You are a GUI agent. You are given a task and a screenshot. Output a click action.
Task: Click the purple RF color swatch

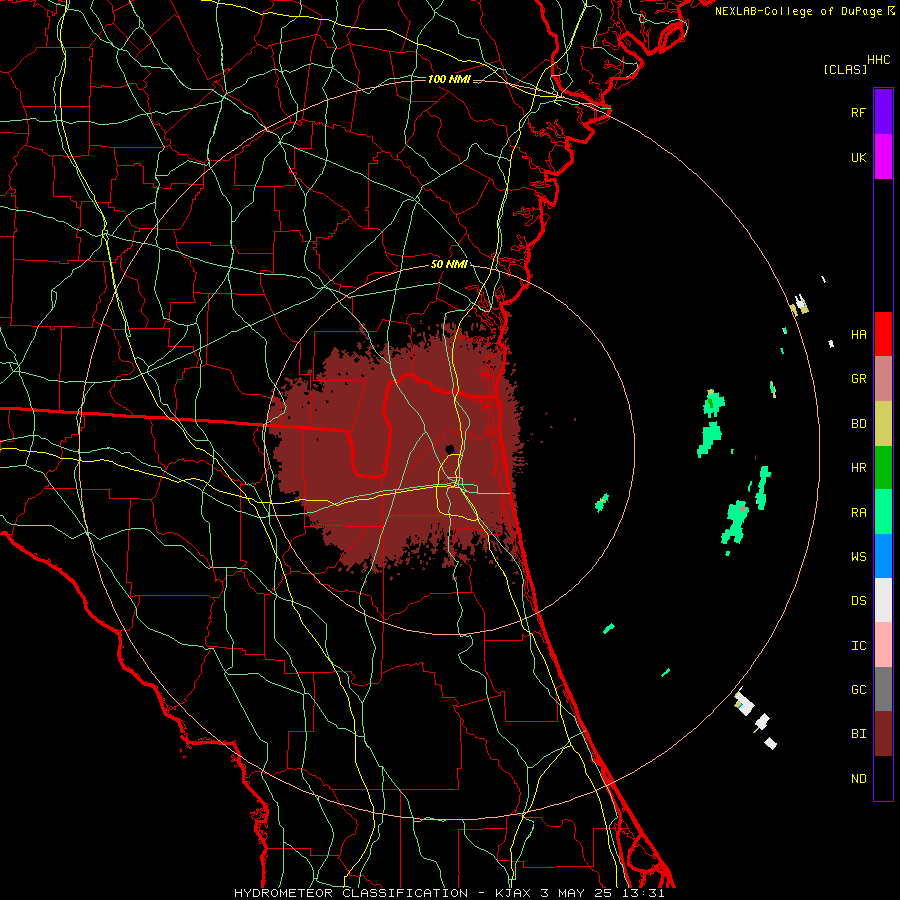[883, 112]
